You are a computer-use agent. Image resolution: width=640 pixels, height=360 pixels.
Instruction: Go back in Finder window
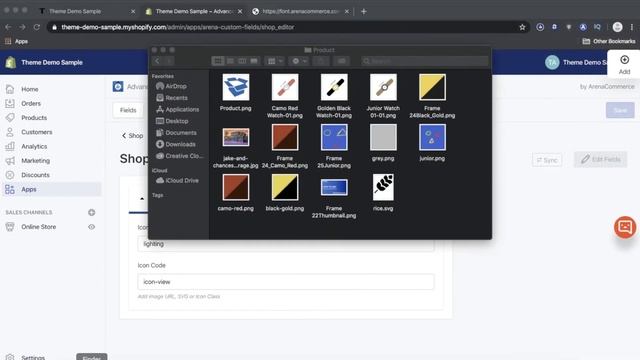coord(157,61)
